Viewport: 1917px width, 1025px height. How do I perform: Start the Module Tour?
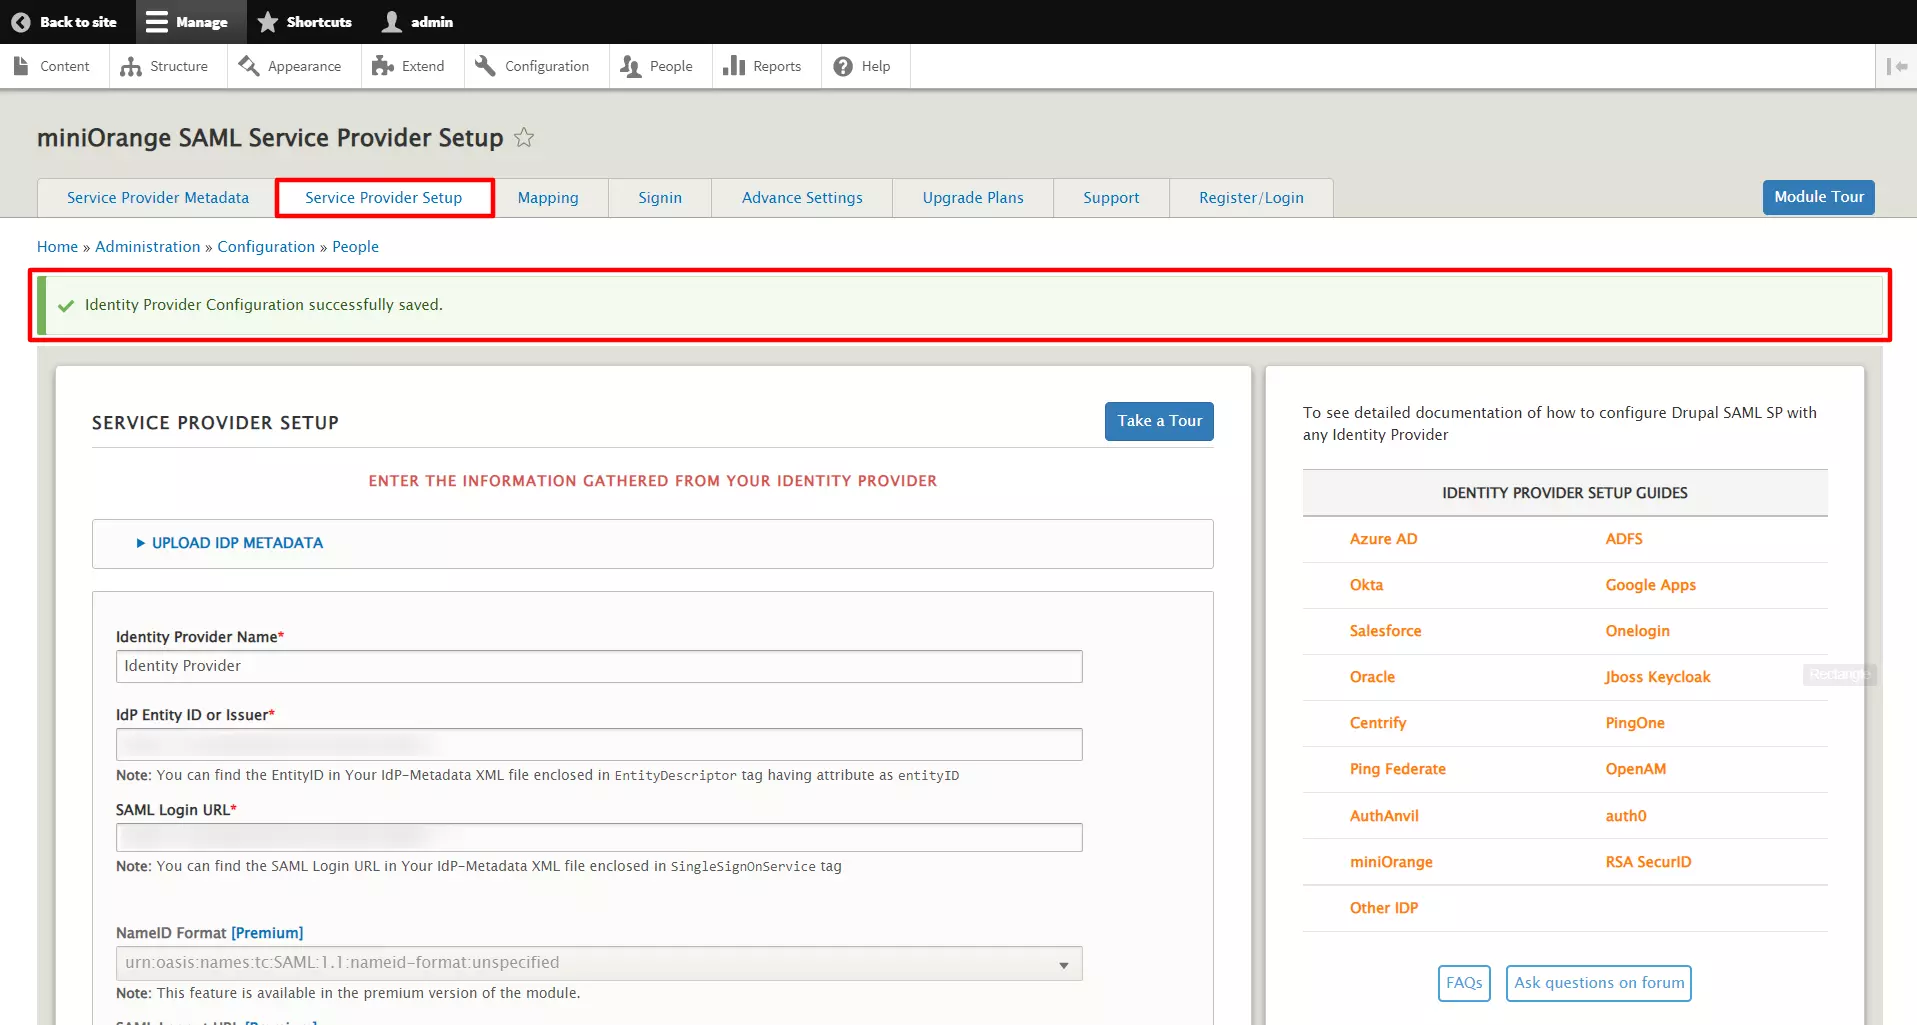[x=1818, y=197]
